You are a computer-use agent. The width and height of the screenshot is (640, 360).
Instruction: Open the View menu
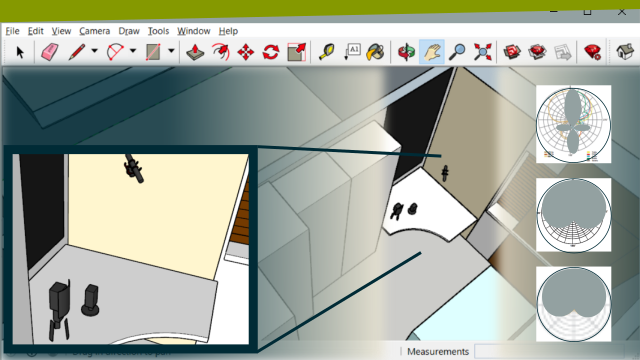(61, 31)
